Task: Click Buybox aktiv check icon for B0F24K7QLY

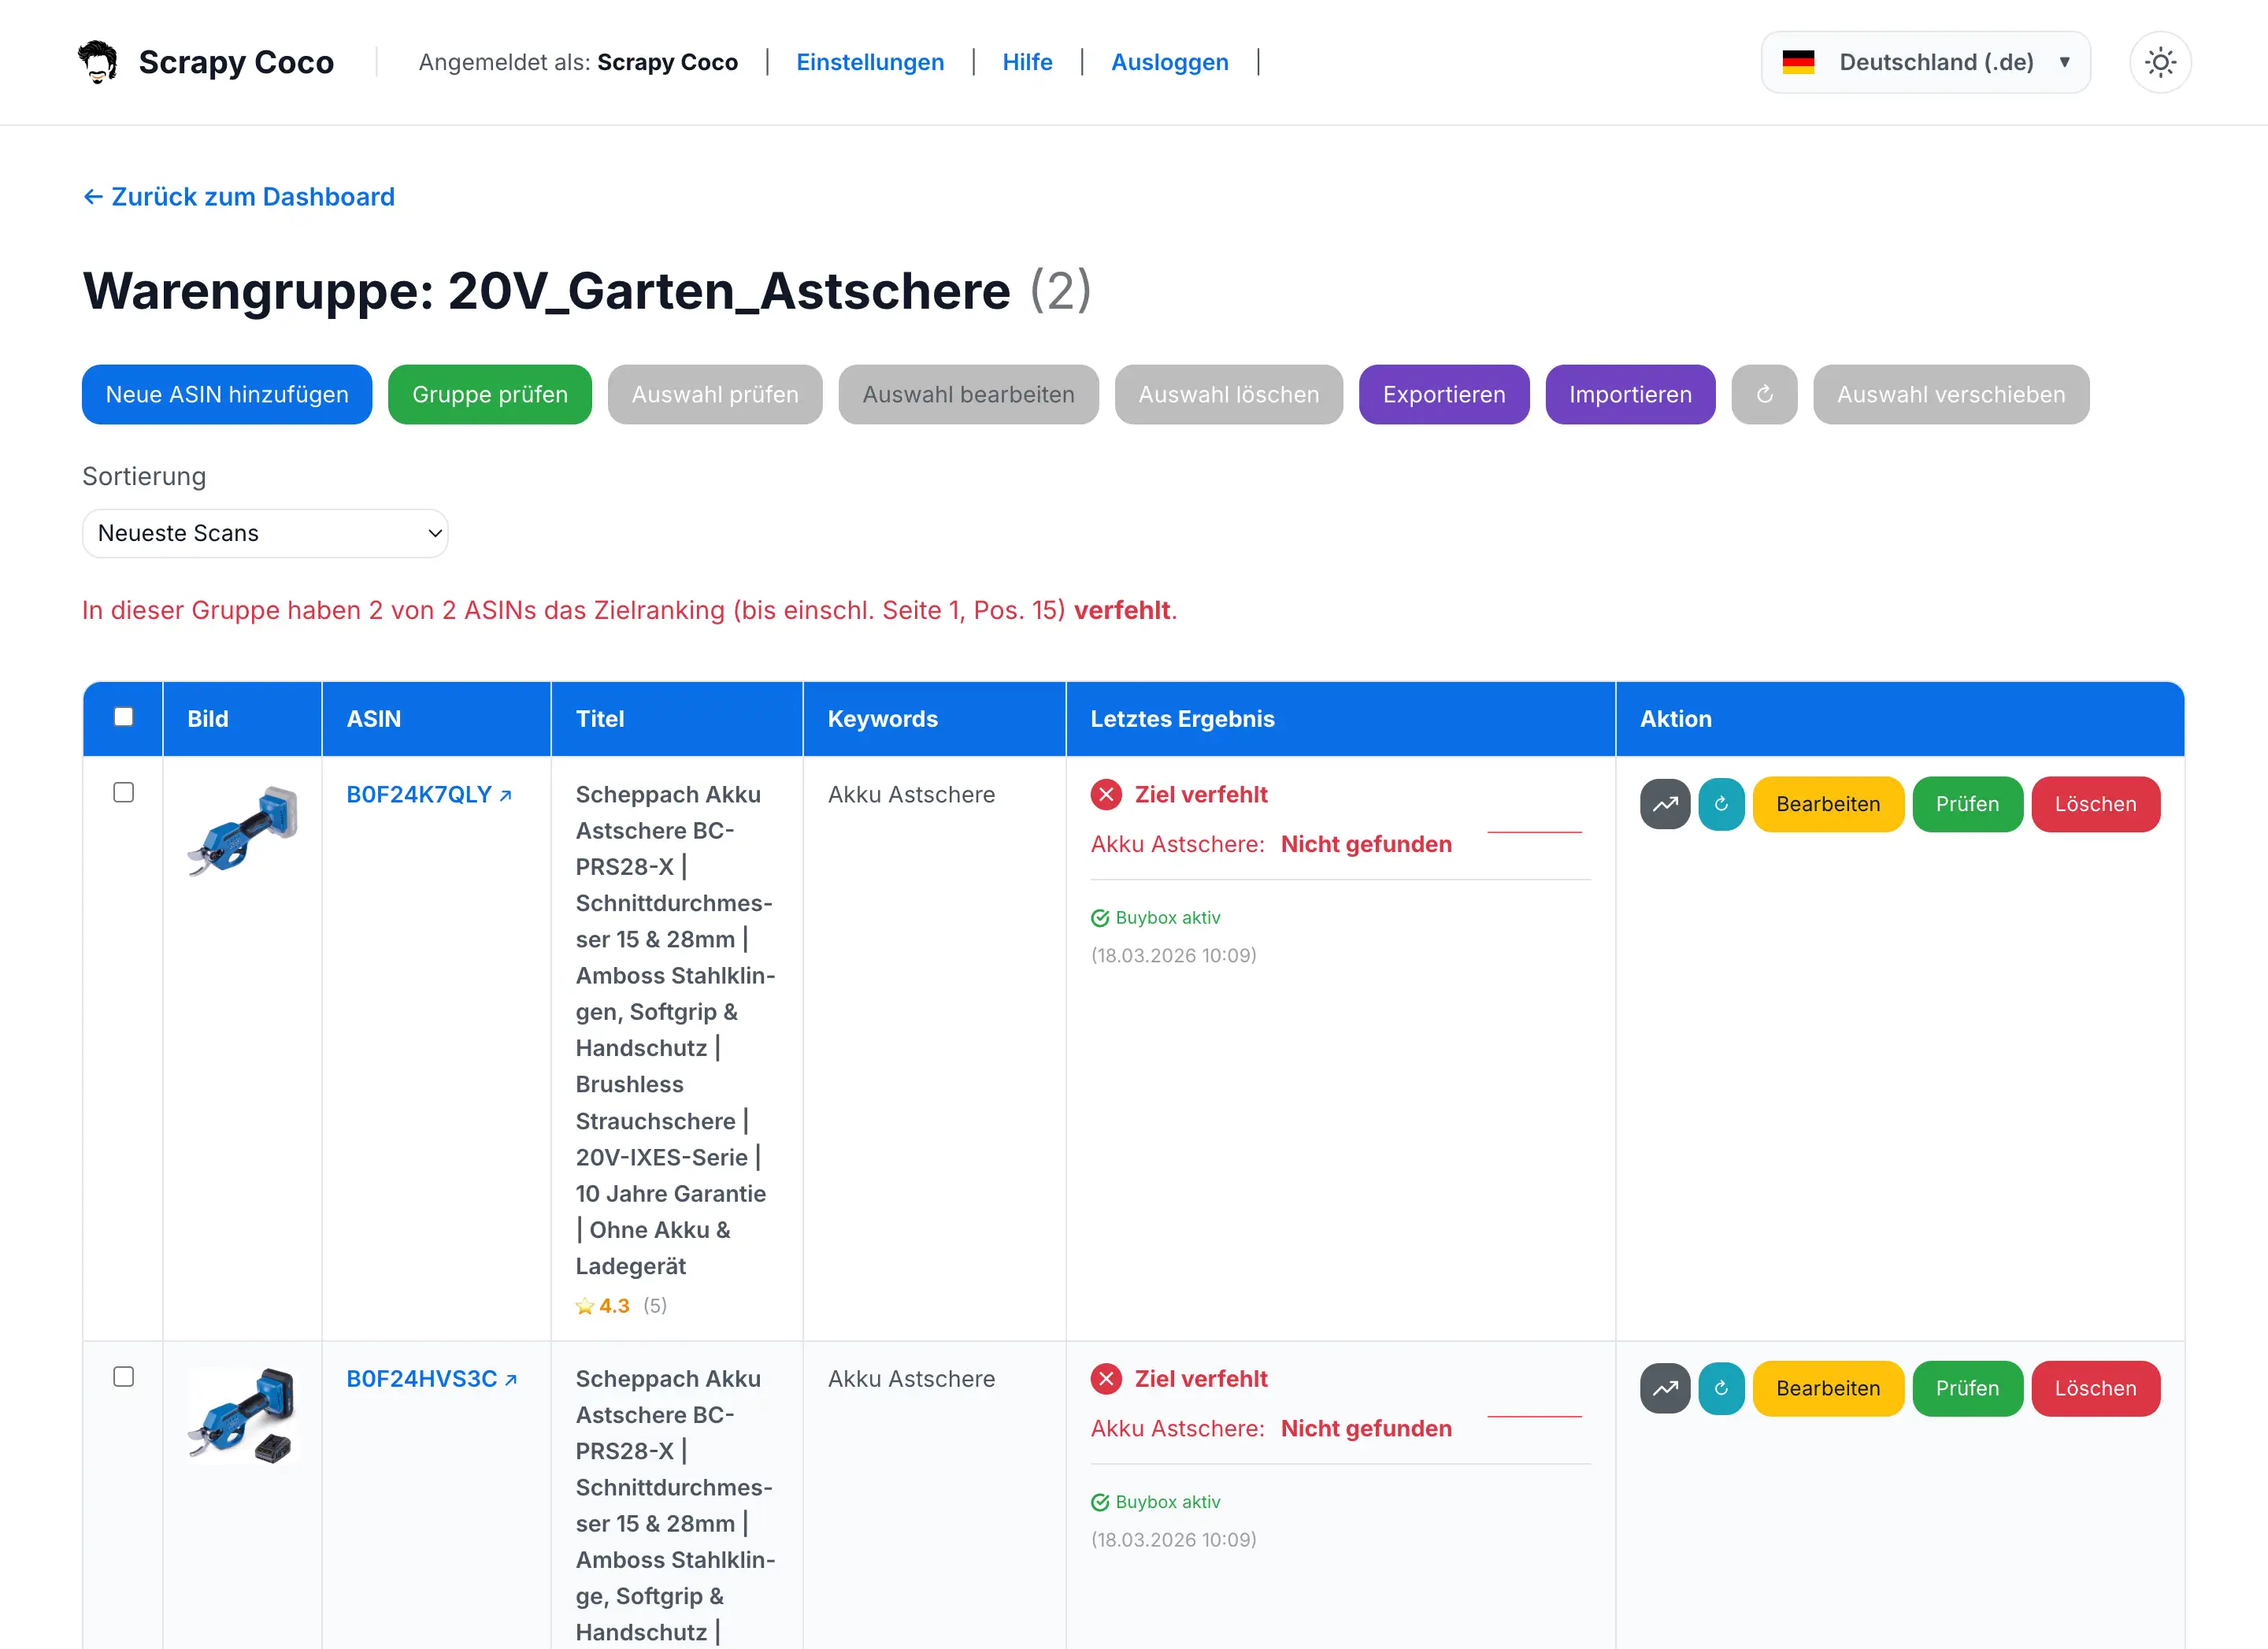Action: coord(1100,918)
